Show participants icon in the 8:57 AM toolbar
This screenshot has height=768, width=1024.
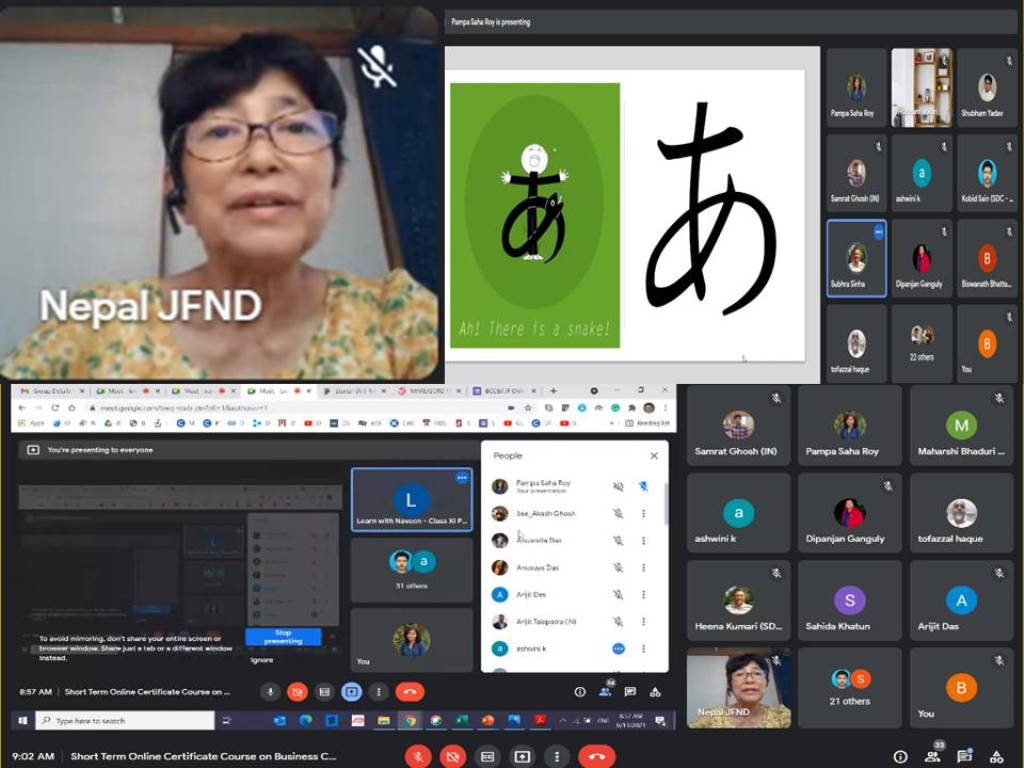tap(605, 691)
